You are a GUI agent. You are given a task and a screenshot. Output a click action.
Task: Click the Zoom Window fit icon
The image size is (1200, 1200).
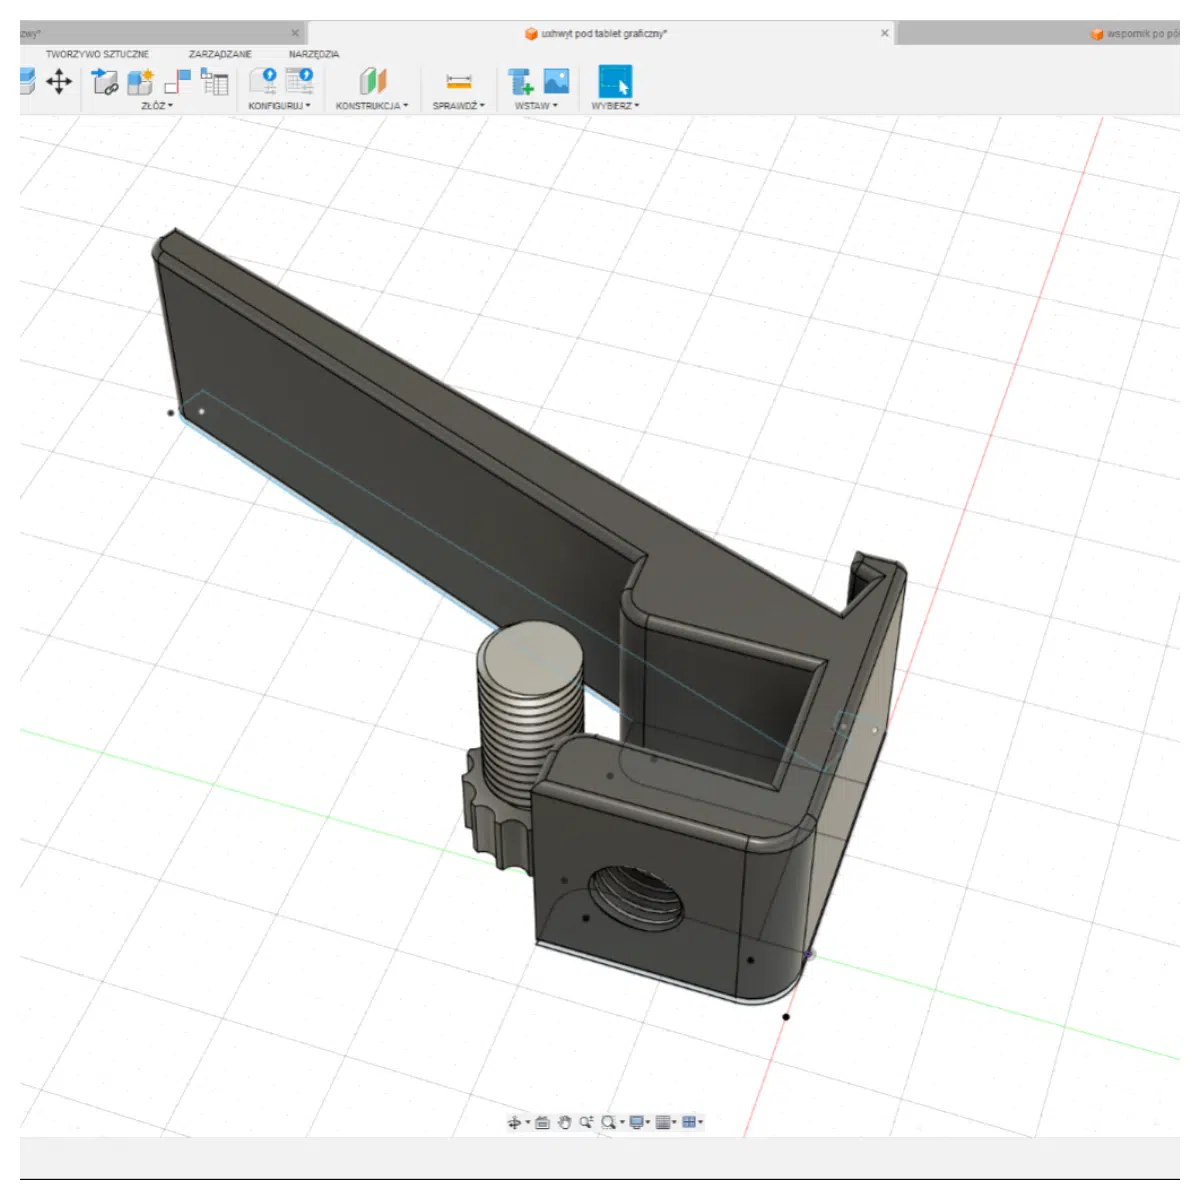608,1122
